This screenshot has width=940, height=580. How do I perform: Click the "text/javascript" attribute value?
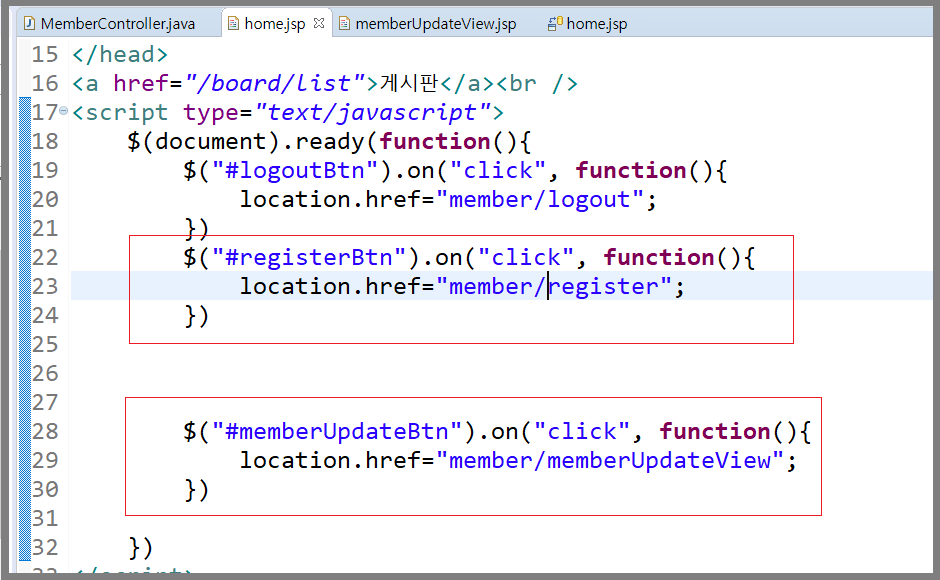tap(372, 112)
